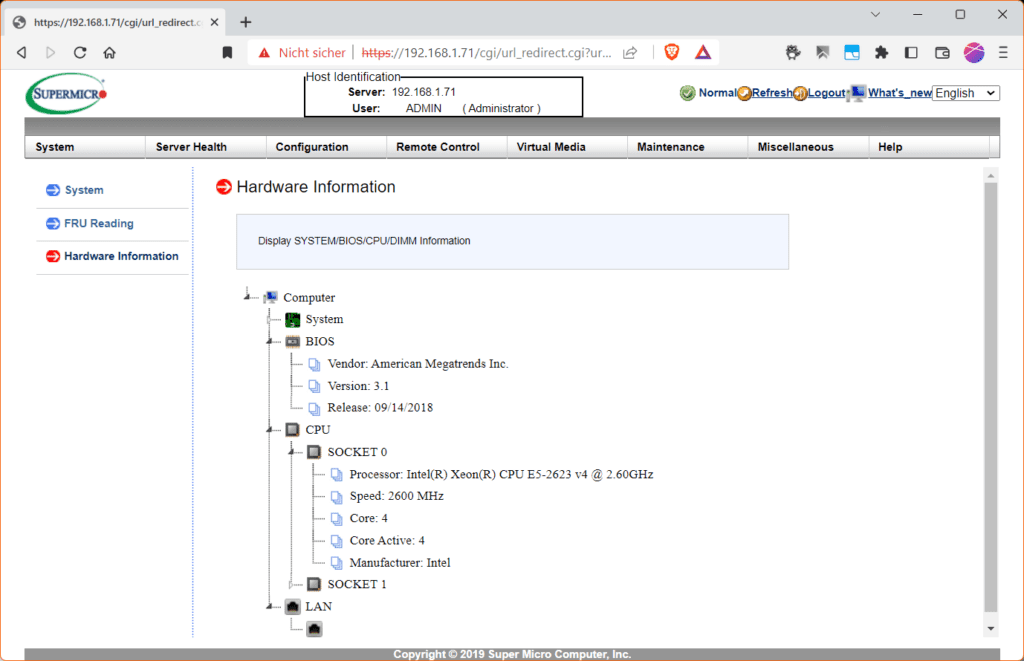Open the extensions puzzle icon
1024x661 pixels.
pos(881,53)
